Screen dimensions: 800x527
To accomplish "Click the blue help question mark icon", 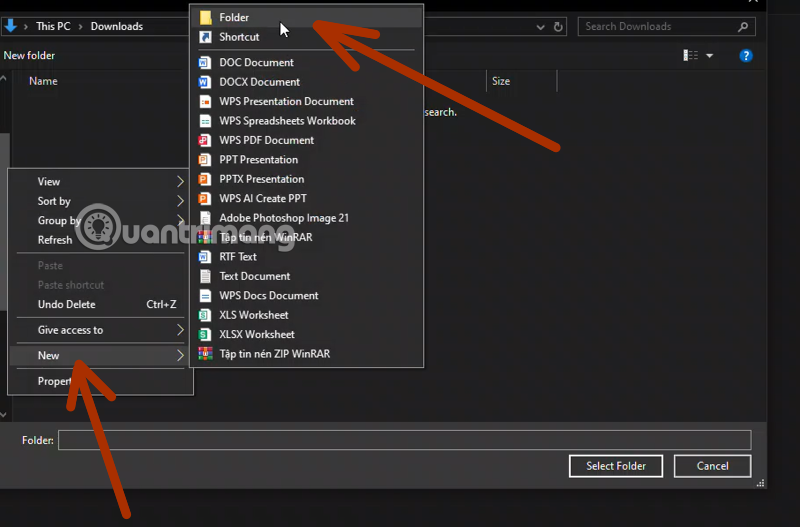I will (746, 56).
